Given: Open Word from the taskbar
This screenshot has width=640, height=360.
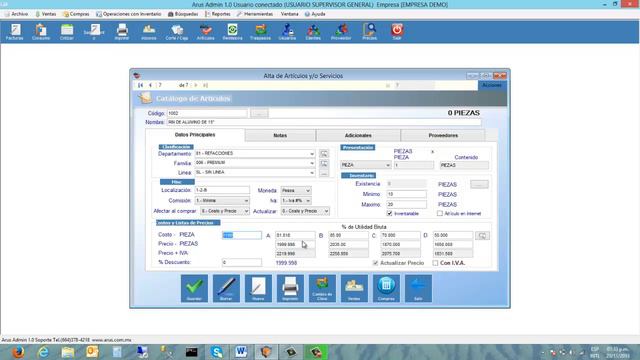Looking at the screenshot, I should 241,352.
